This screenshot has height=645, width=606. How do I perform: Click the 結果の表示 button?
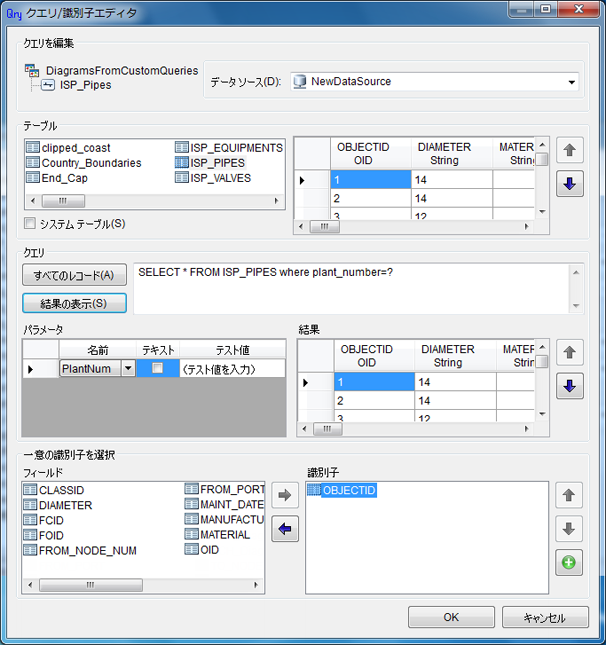74,303
